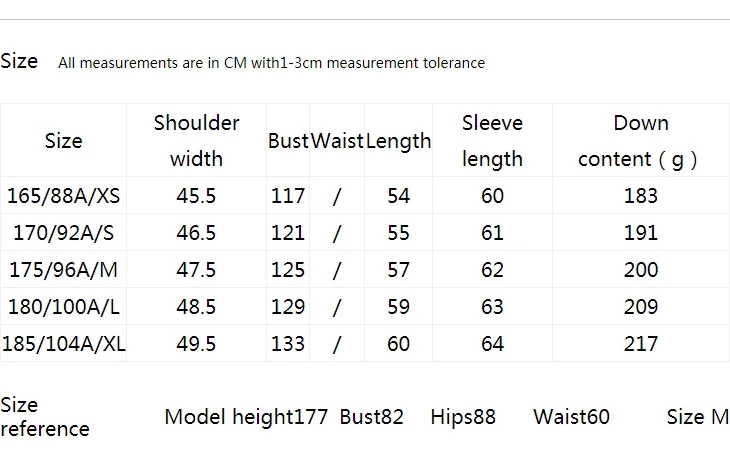Click the 45.5 shoulder width cell

click(x=196, y=196)
